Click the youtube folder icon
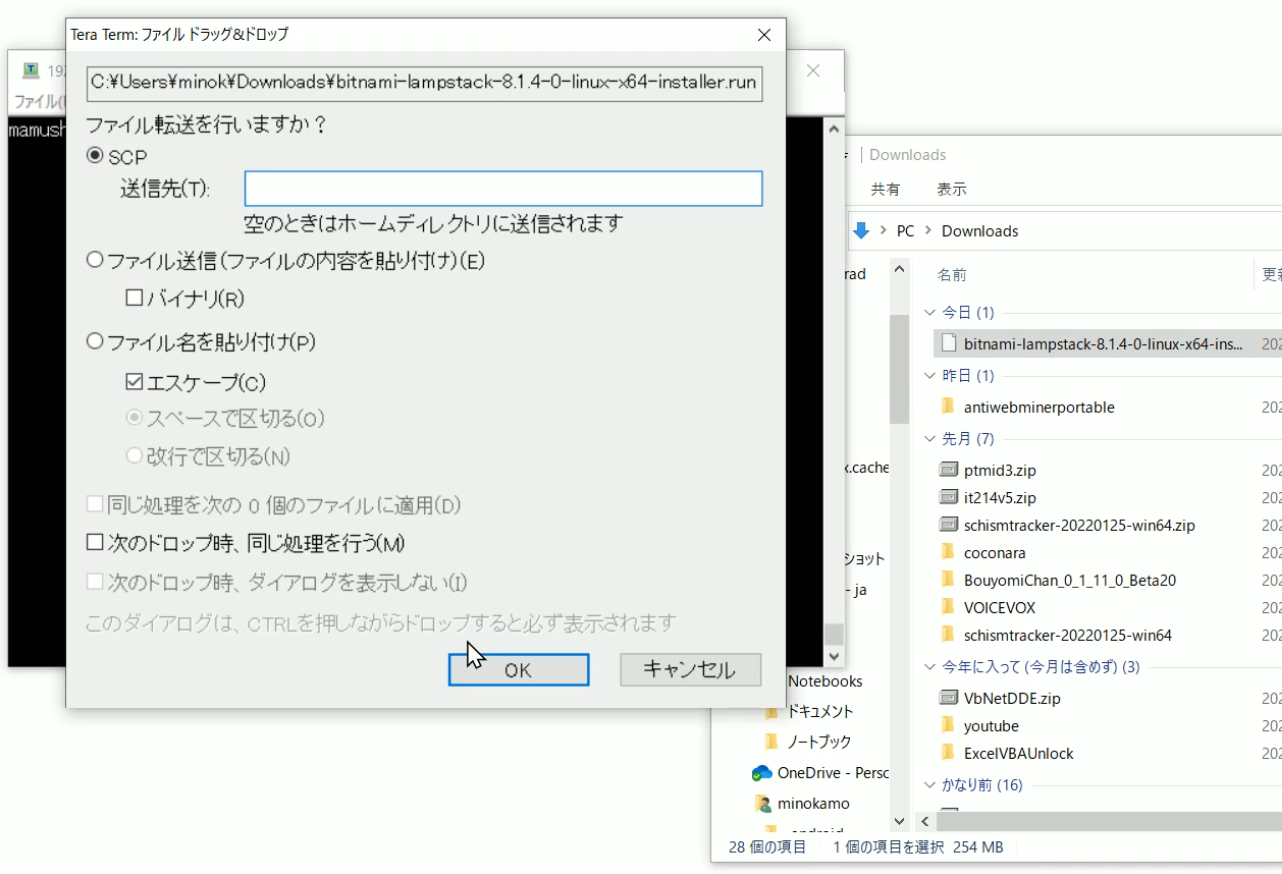This screenshot has width=1282, height=874. (949, 726)
